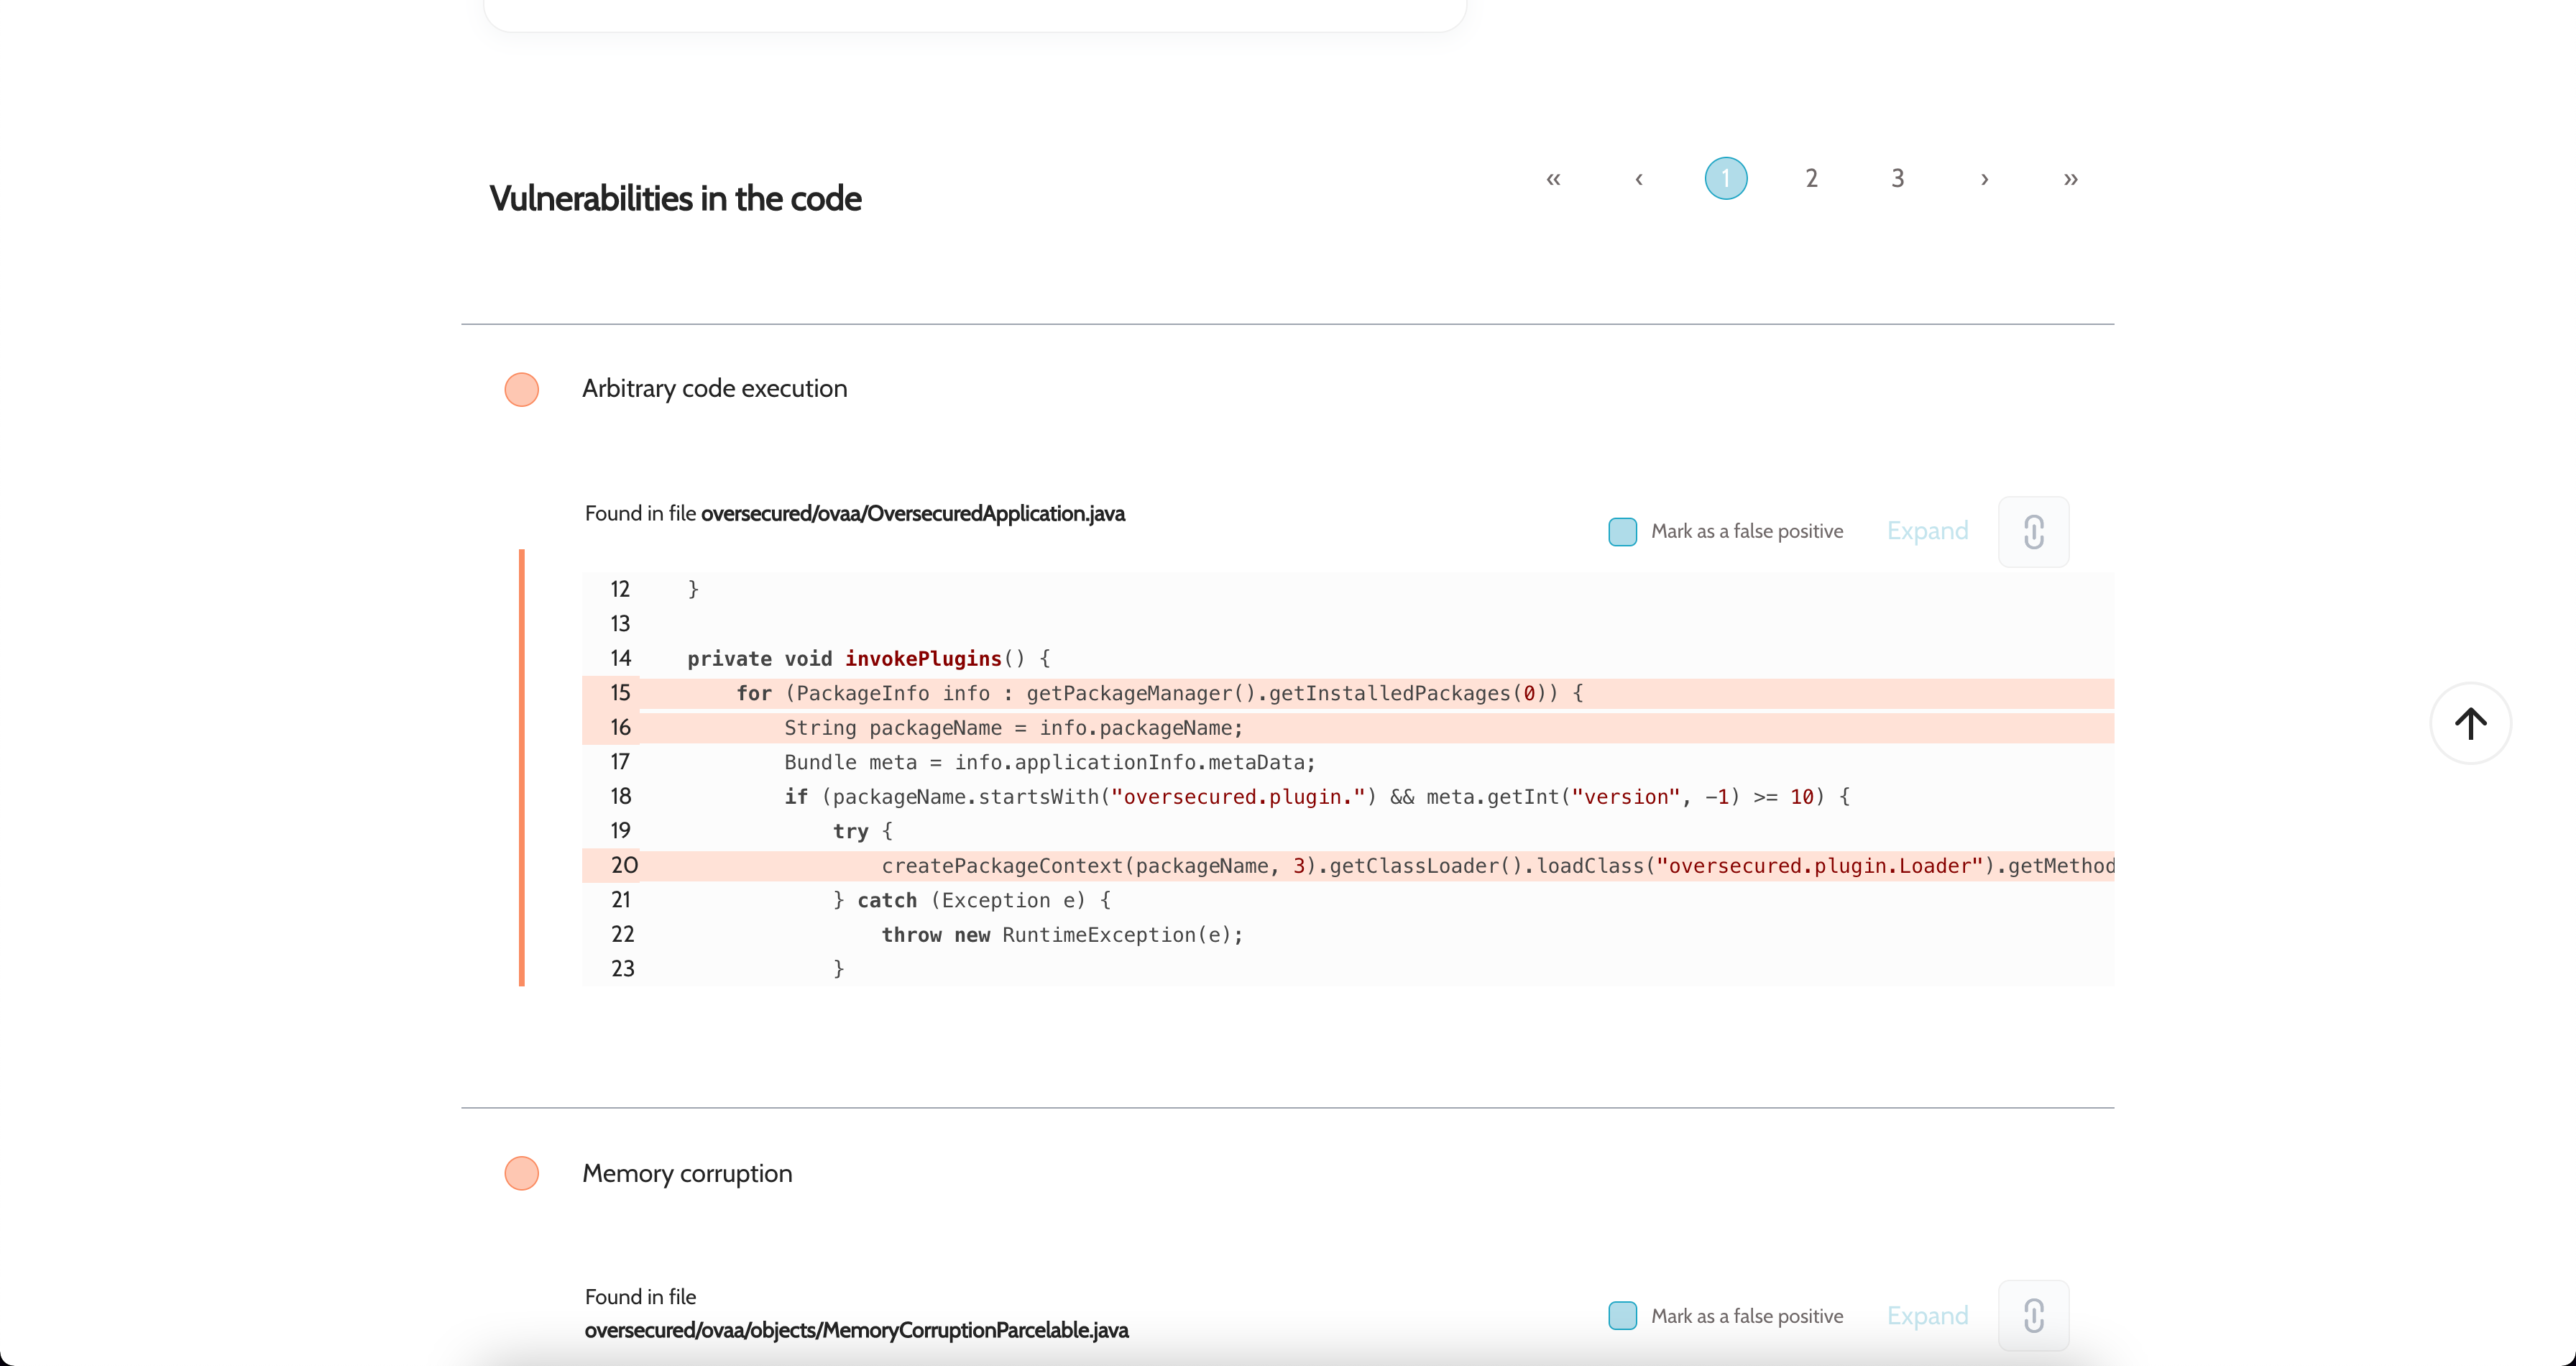Jump to first page with double-left arrows
Screen dimensions: 2576x1366
[1553, 179]
